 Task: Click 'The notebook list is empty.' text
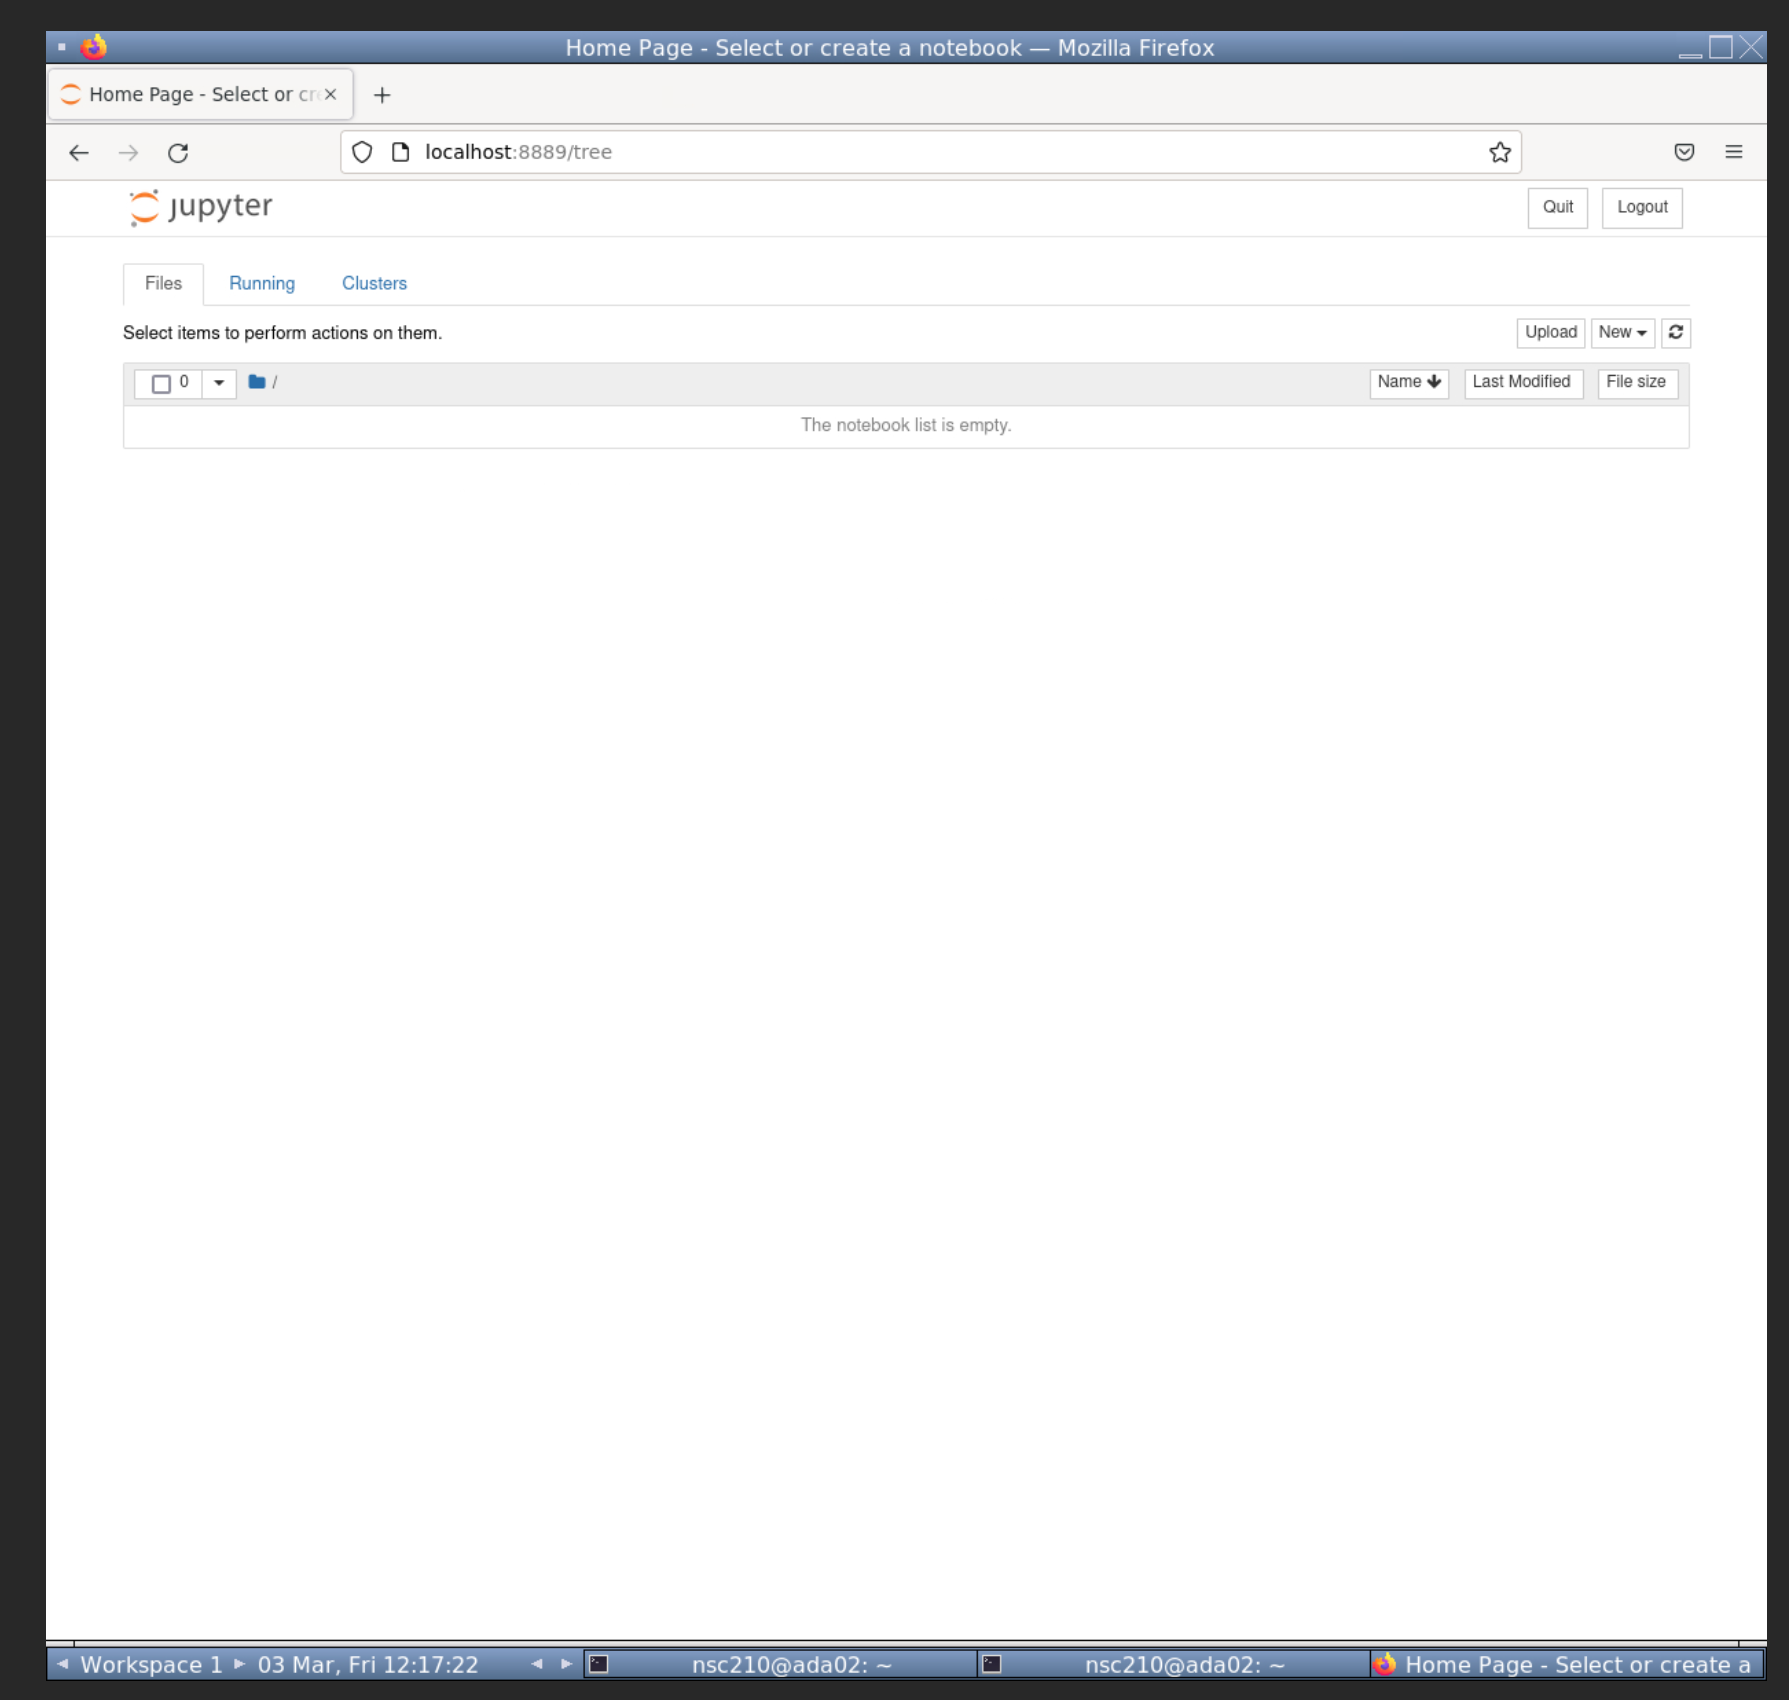coord(906,425)
